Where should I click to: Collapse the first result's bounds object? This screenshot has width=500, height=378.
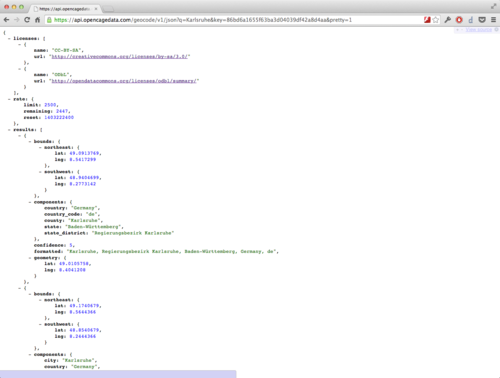(x=30, y=141)
